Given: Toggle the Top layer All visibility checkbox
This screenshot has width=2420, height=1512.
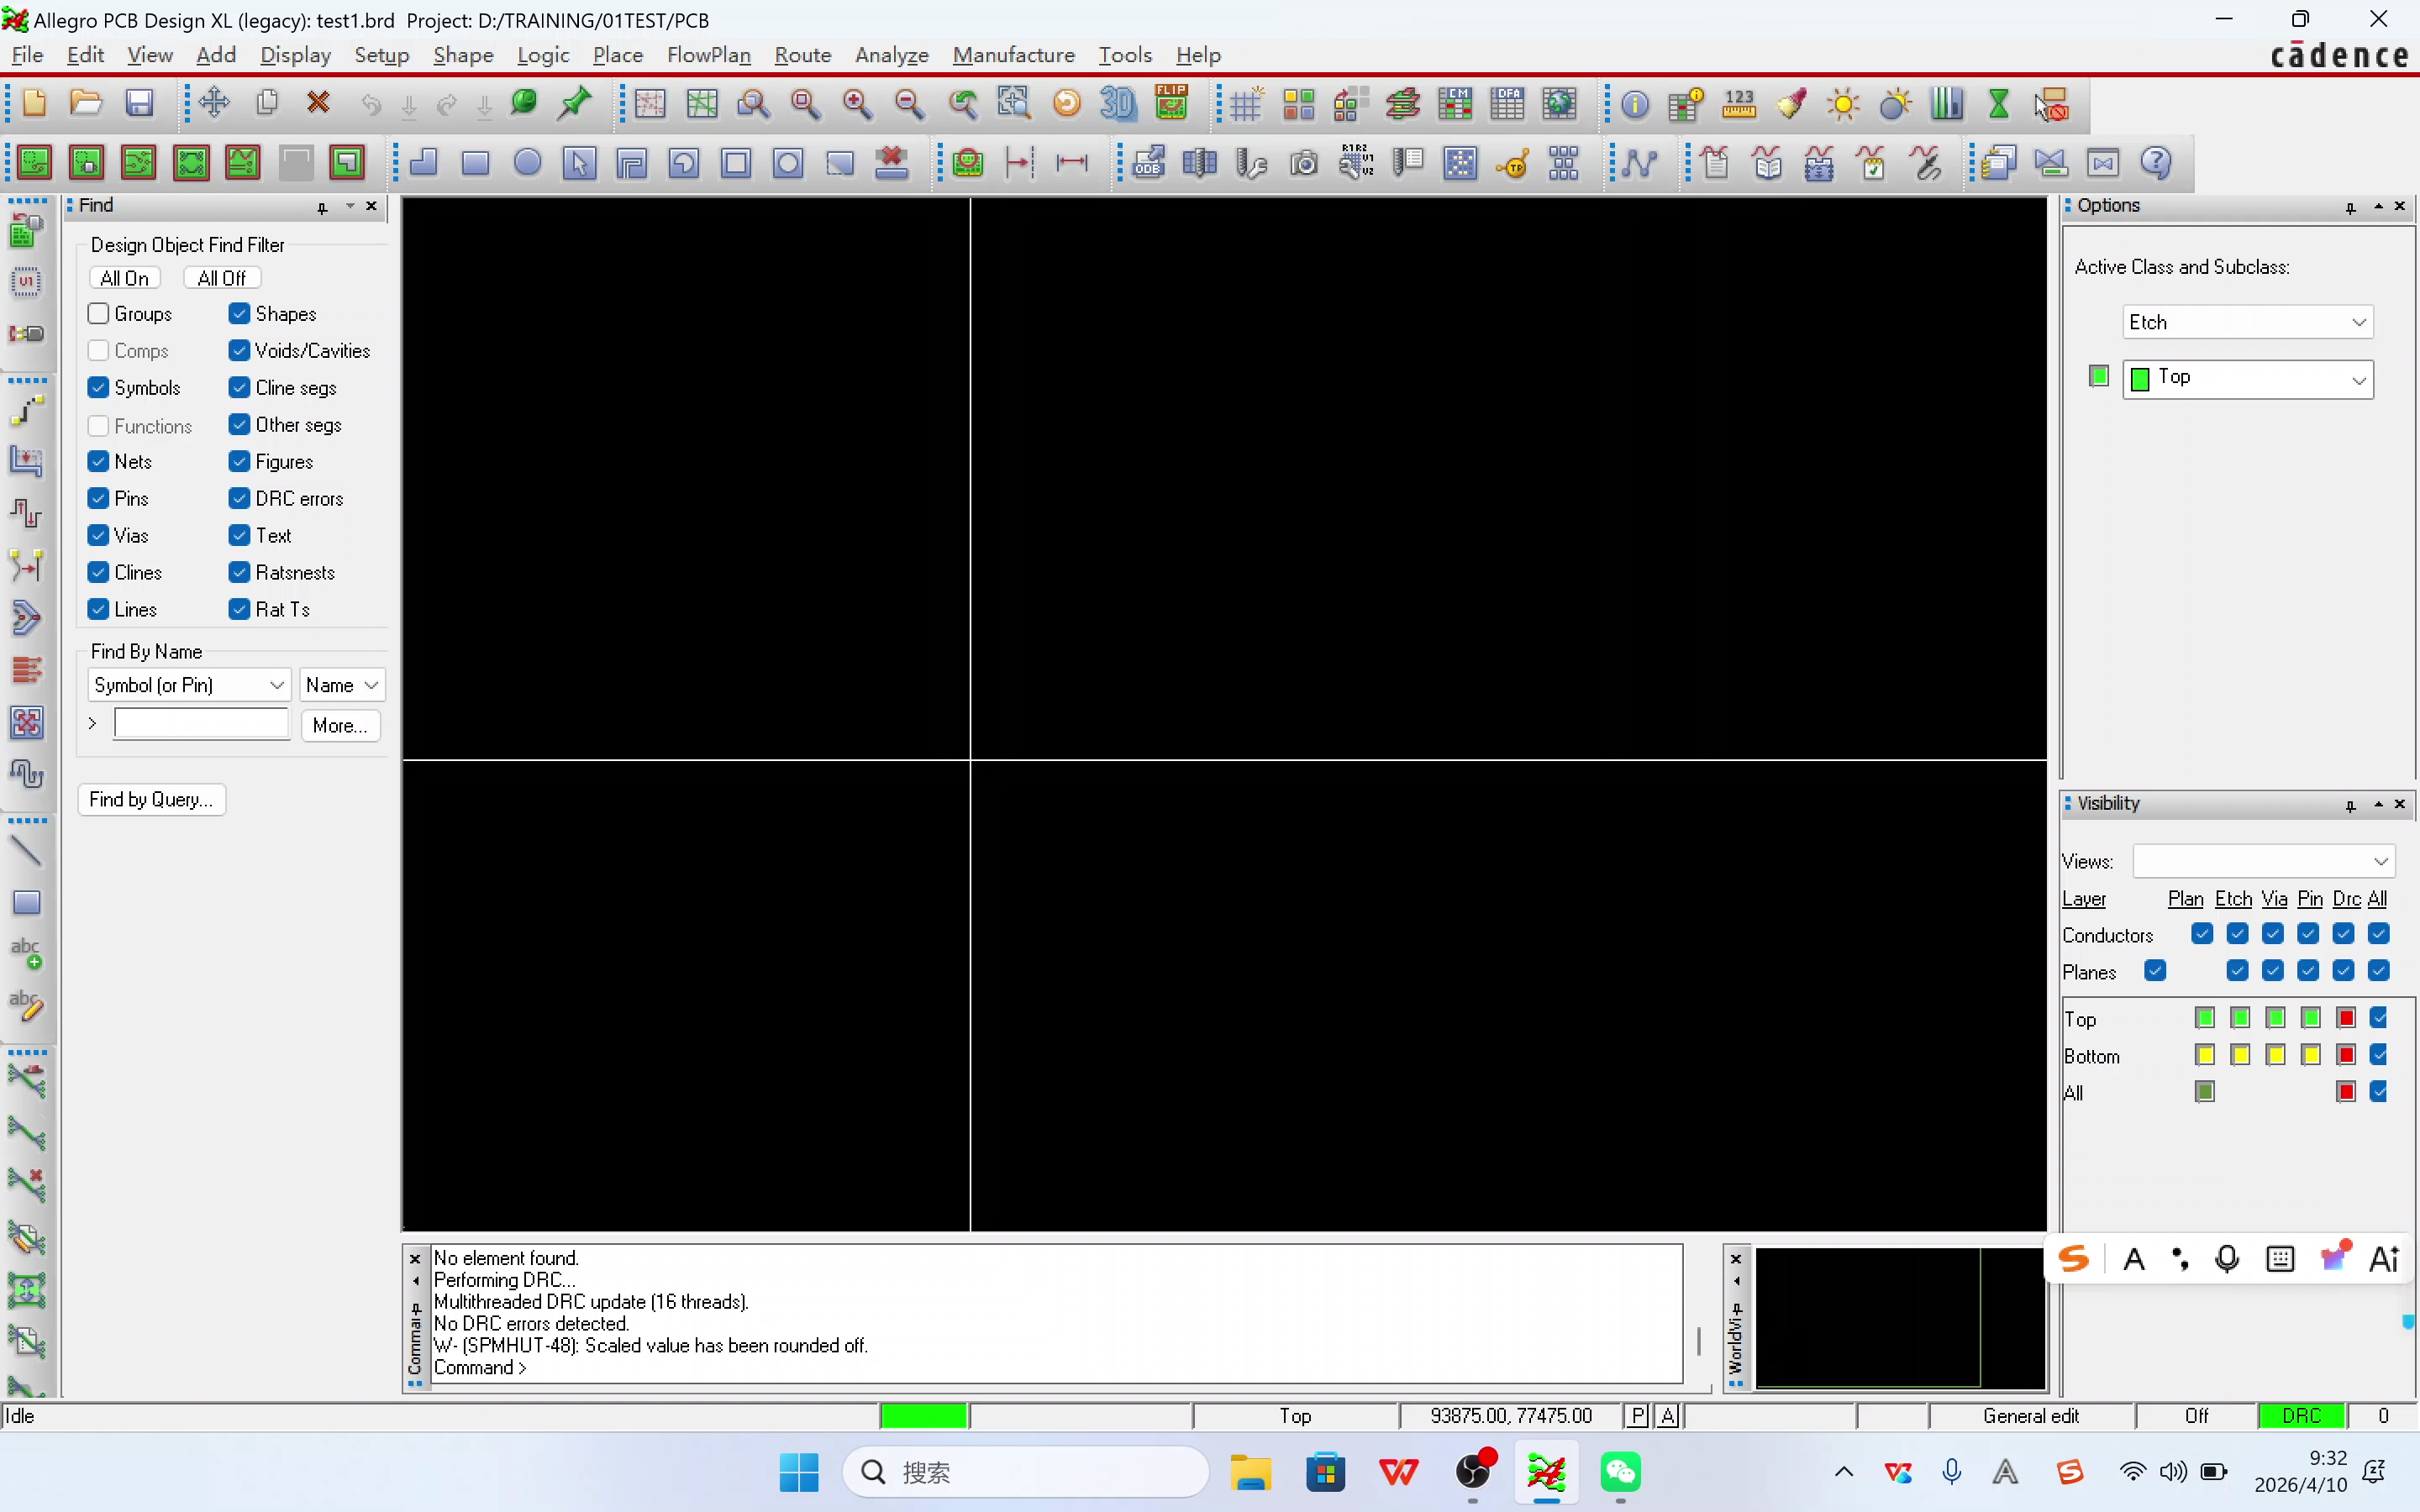Looking at the screenshot, I should [x=2379, y=1018].
